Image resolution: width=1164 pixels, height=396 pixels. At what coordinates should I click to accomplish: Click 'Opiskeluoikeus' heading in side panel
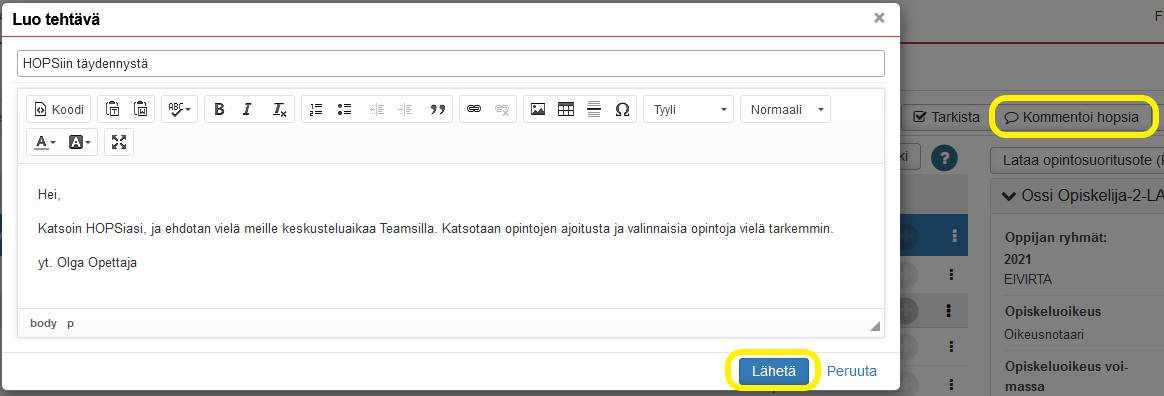click(x=1052, y=311)
